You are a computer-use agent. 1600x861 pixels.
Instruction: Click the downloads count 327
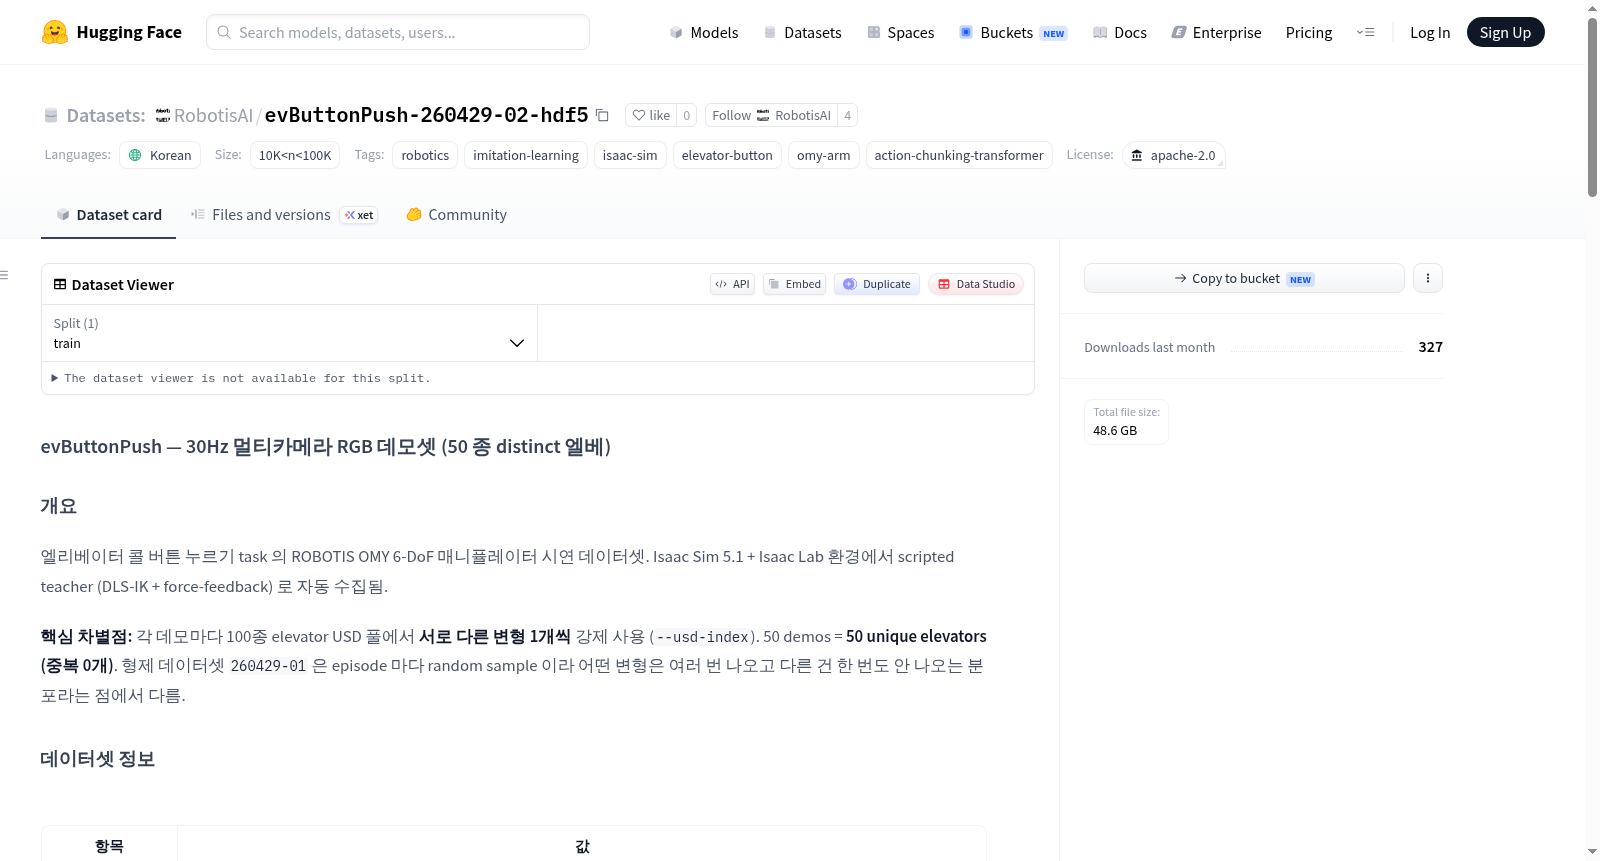coord(1431,347)
